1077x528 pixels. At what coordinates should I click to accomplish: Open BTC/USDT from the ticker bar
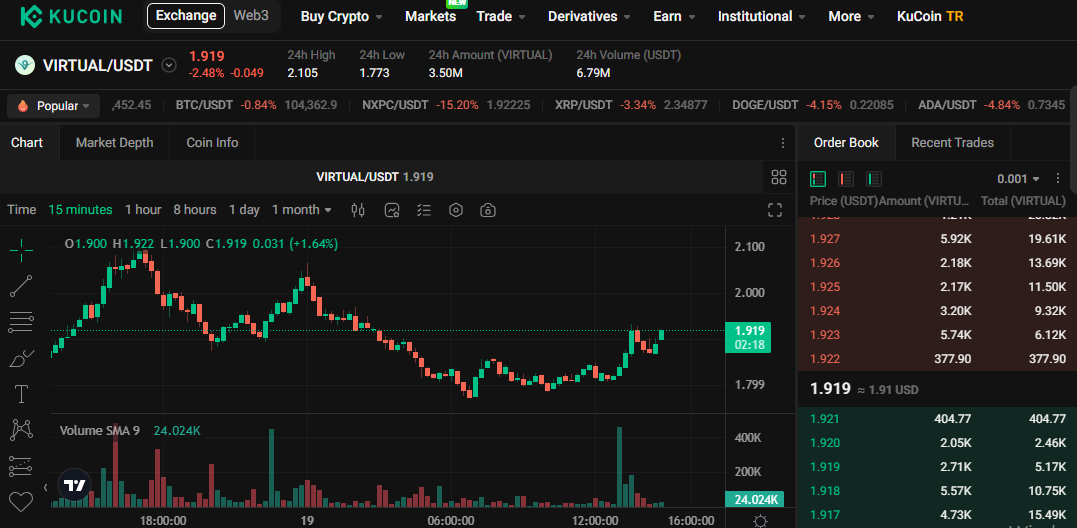pos(256,106)
